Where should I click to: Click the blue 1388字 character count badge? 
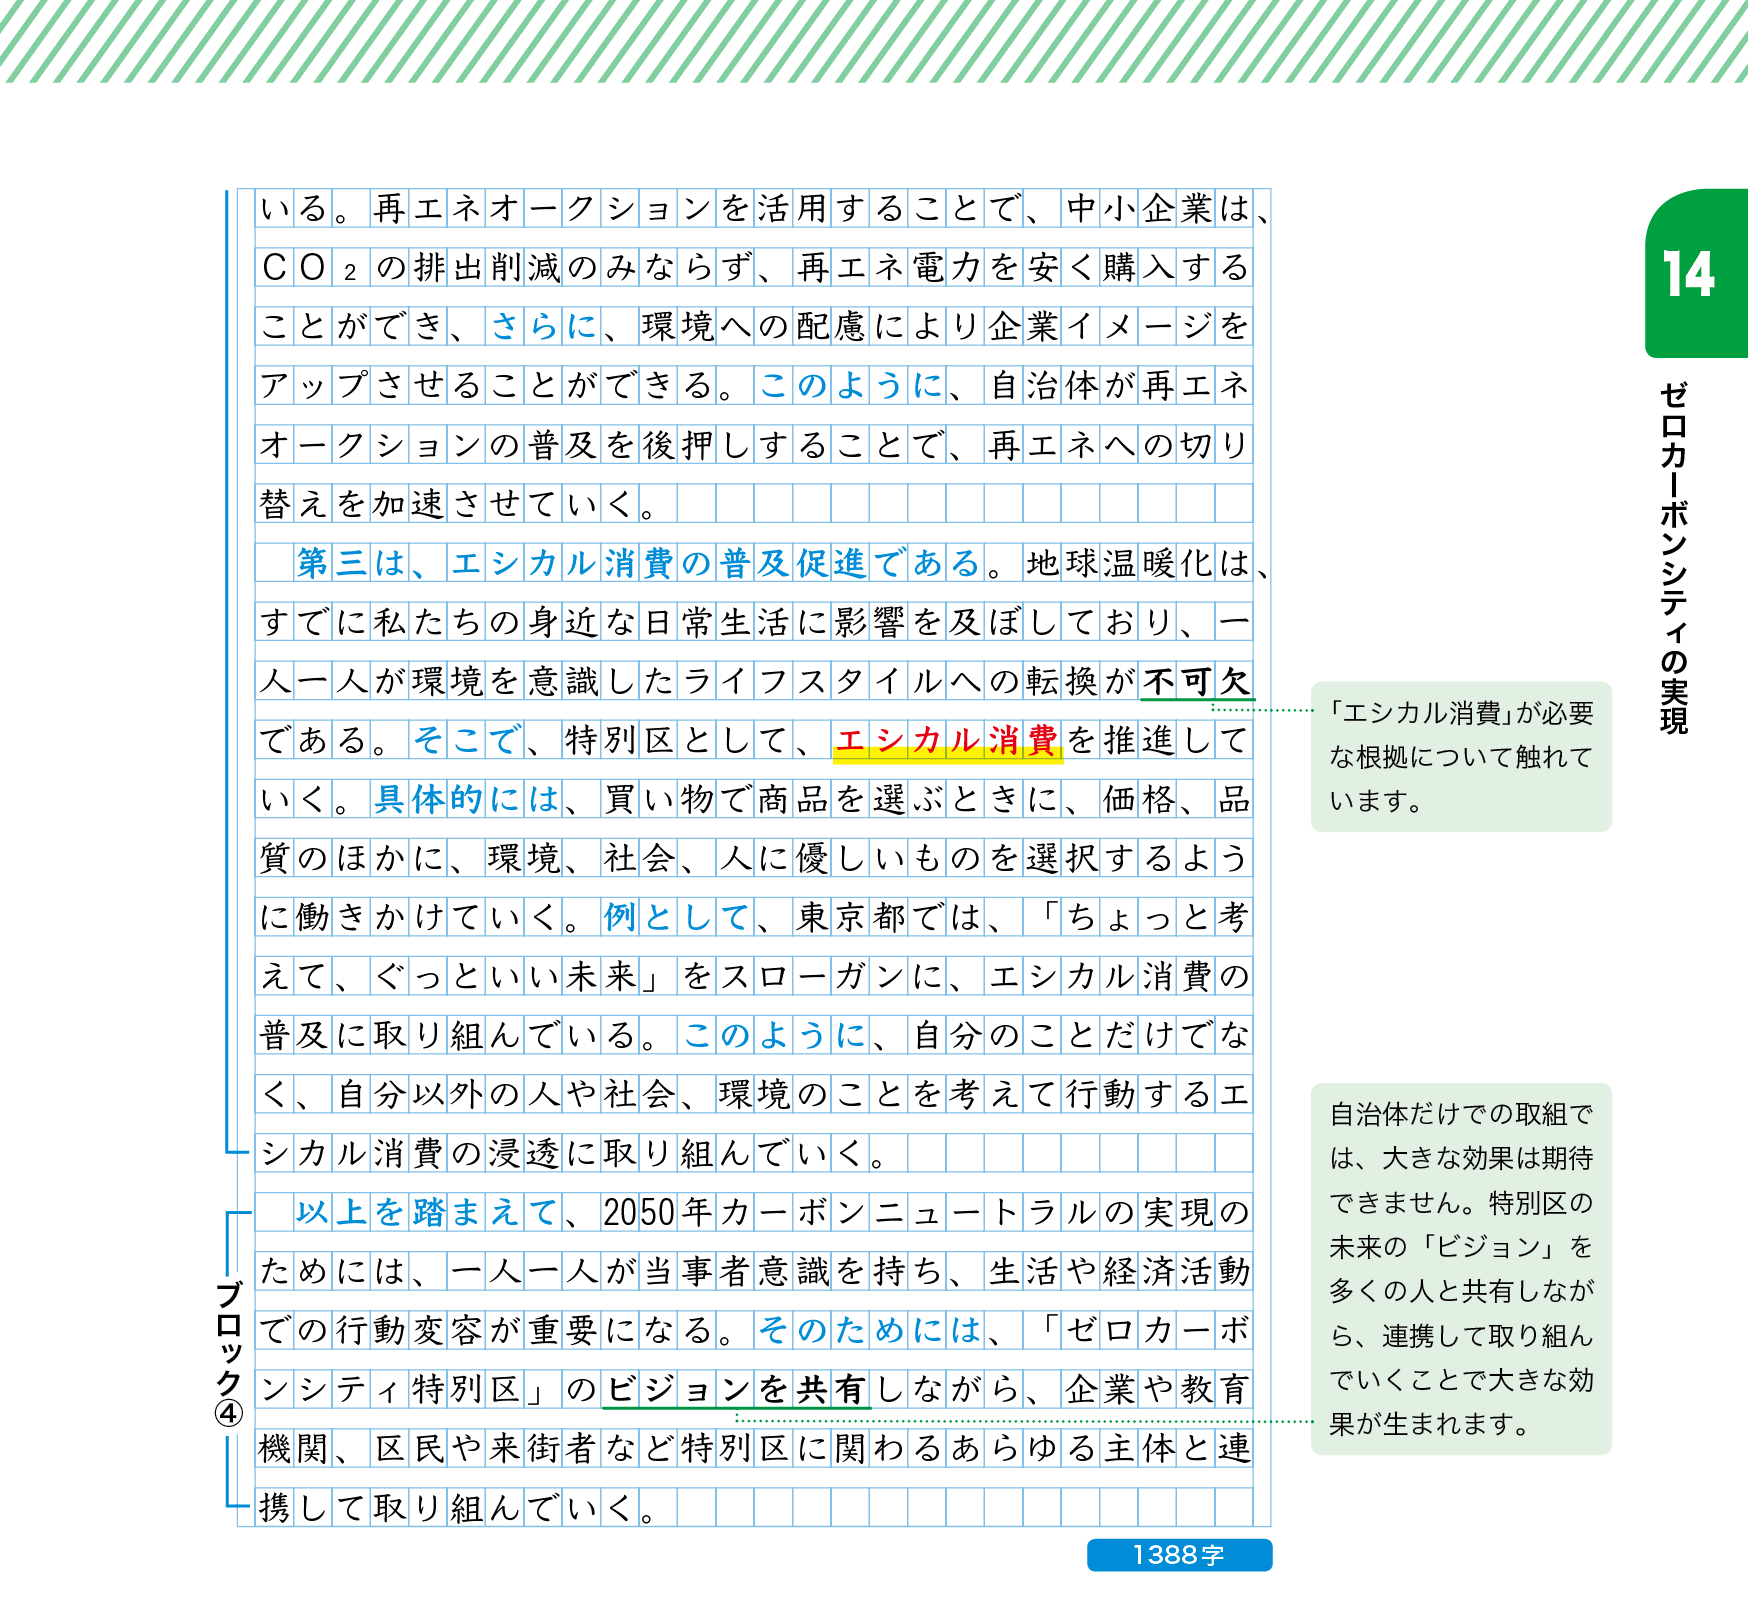[x=1179, y=1555]
